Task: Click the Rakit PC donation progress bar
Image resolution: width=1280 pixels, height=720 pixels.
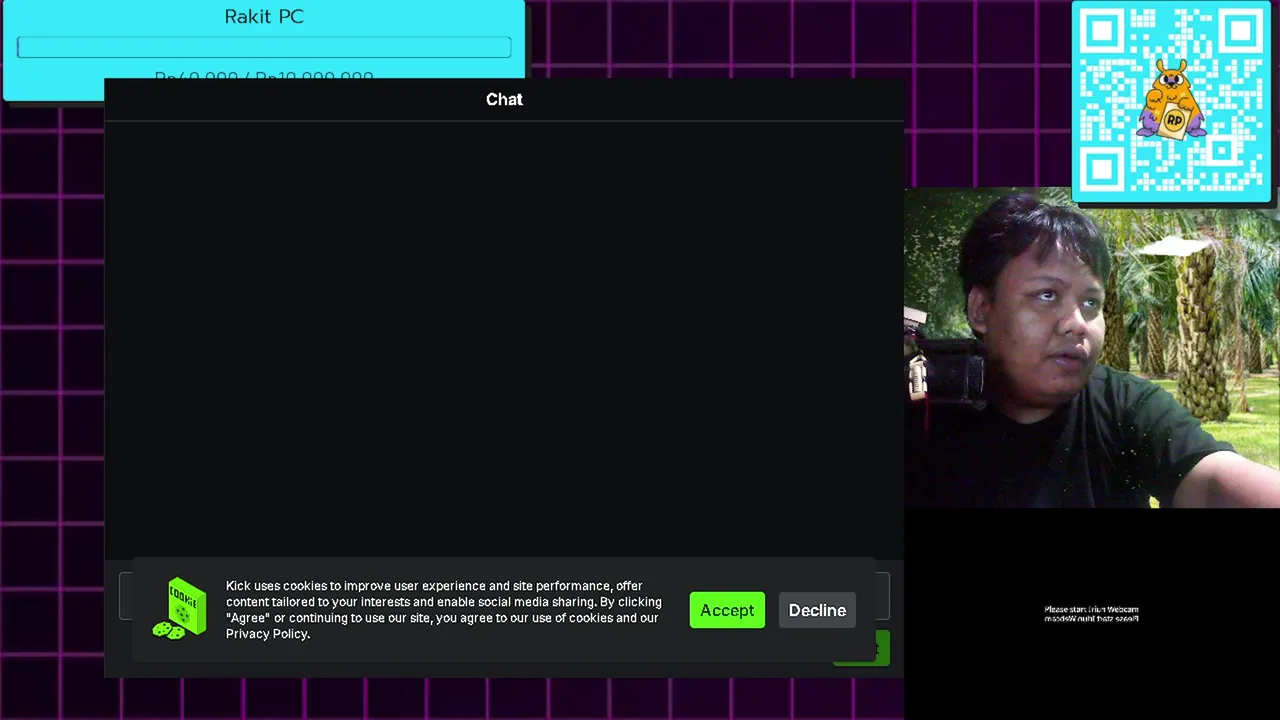Action: point(264,47)
